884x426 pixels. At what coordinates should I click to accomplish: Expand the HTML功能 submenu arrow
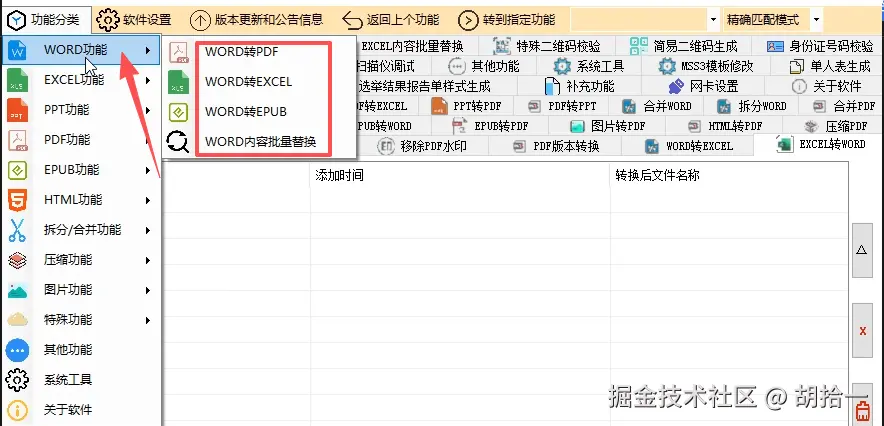click(x=148, y=200)
